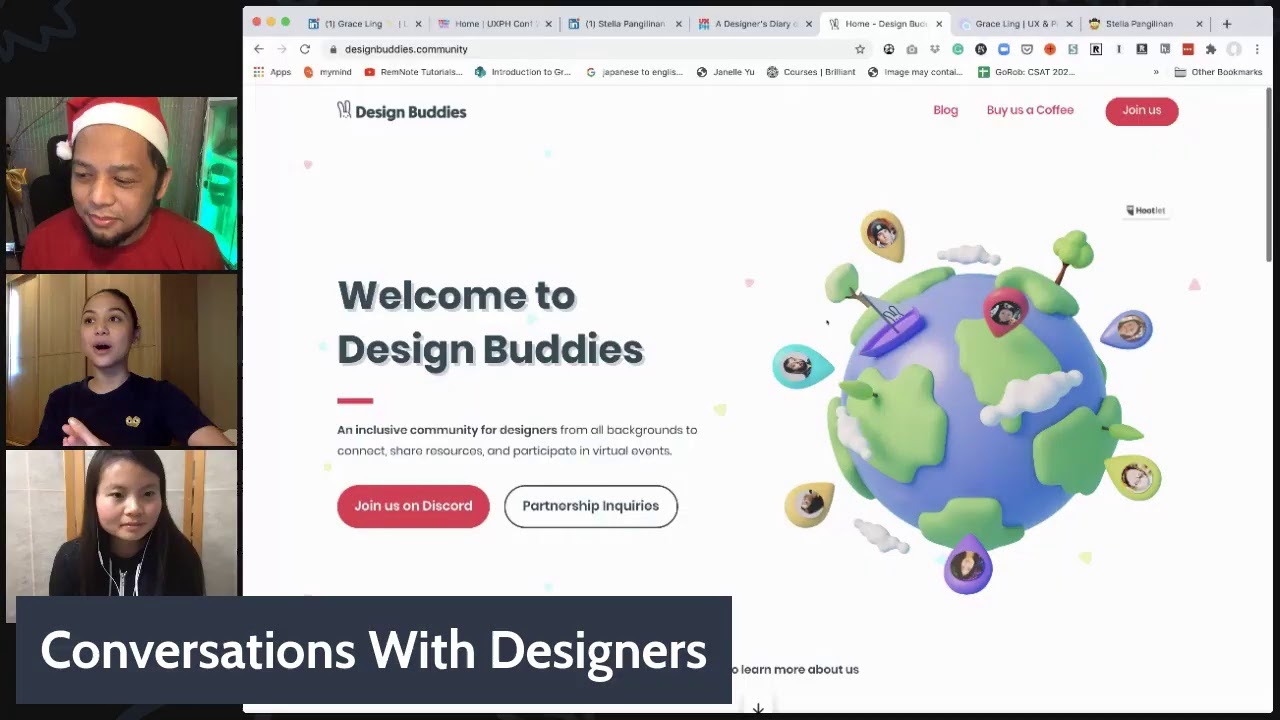This screenshot has width=1280, height=720.
Task: Open the Janelle Yu bookmark
Action: 725,72
